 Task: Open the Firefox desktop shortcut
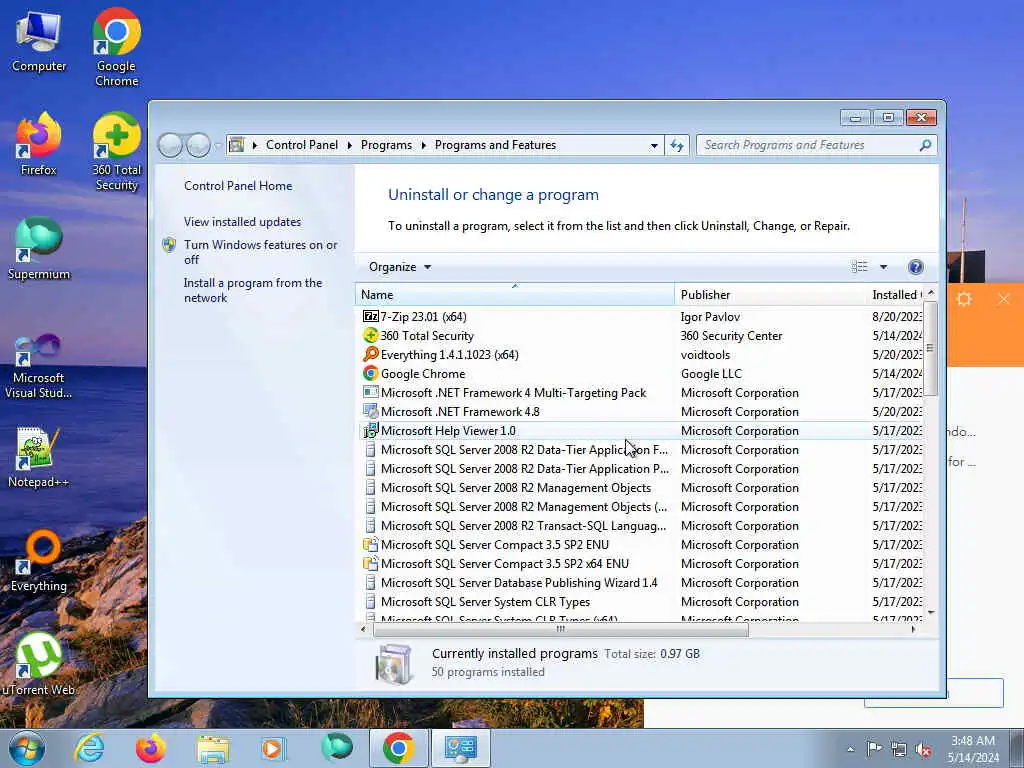[39, 144]
